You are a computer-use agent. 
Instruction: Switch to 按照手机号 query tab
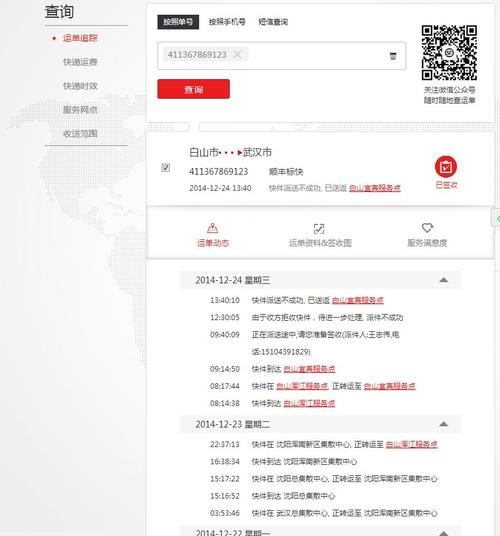click(227, 22)
